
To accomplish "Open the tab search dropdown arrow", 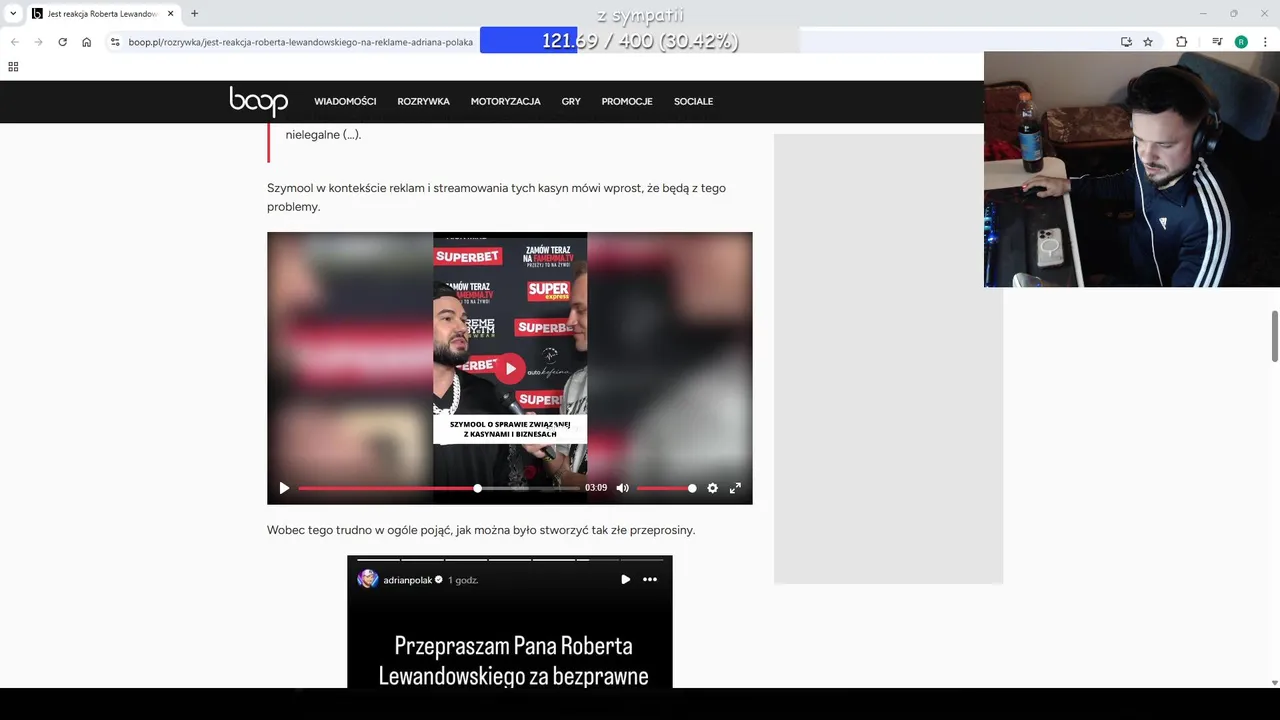I will (x=13, y=13).
